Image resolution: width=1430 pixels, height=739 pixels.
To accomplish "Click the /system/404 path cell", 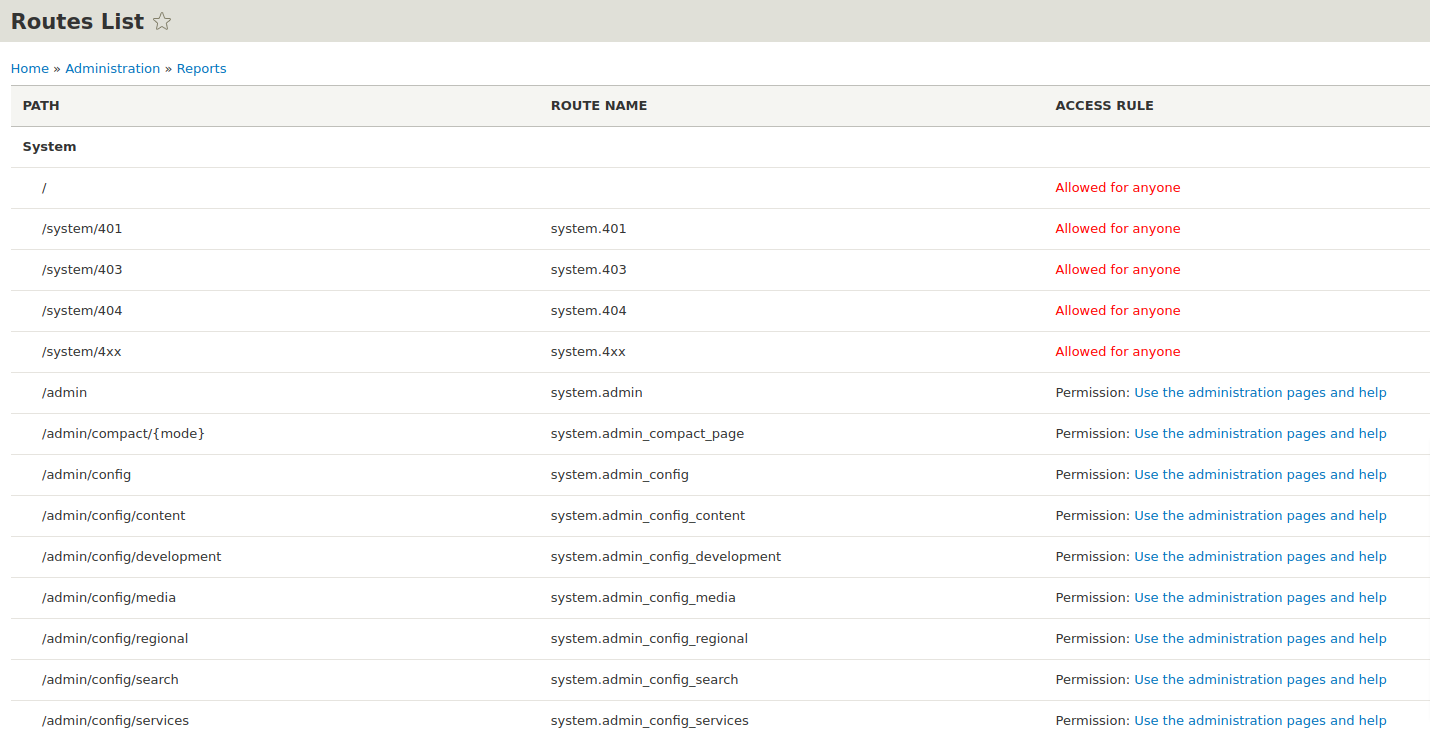I will [82, 311].
